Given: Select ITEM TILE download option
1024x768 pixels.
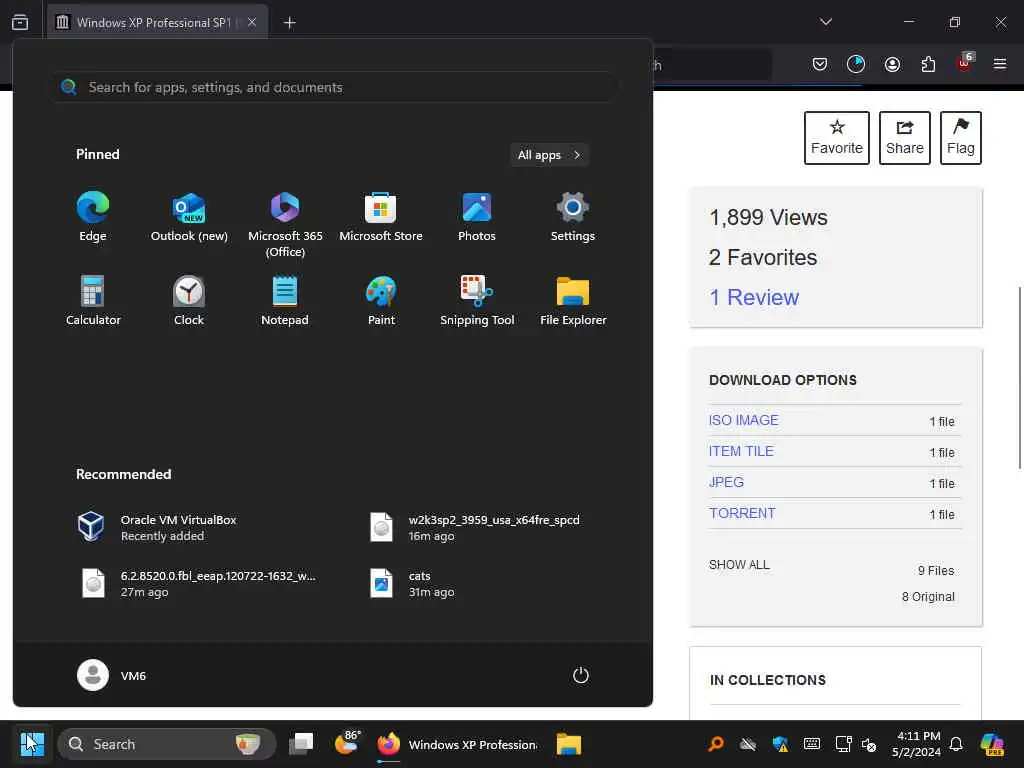Looking at the screenshot, I should tap(741, 451).
